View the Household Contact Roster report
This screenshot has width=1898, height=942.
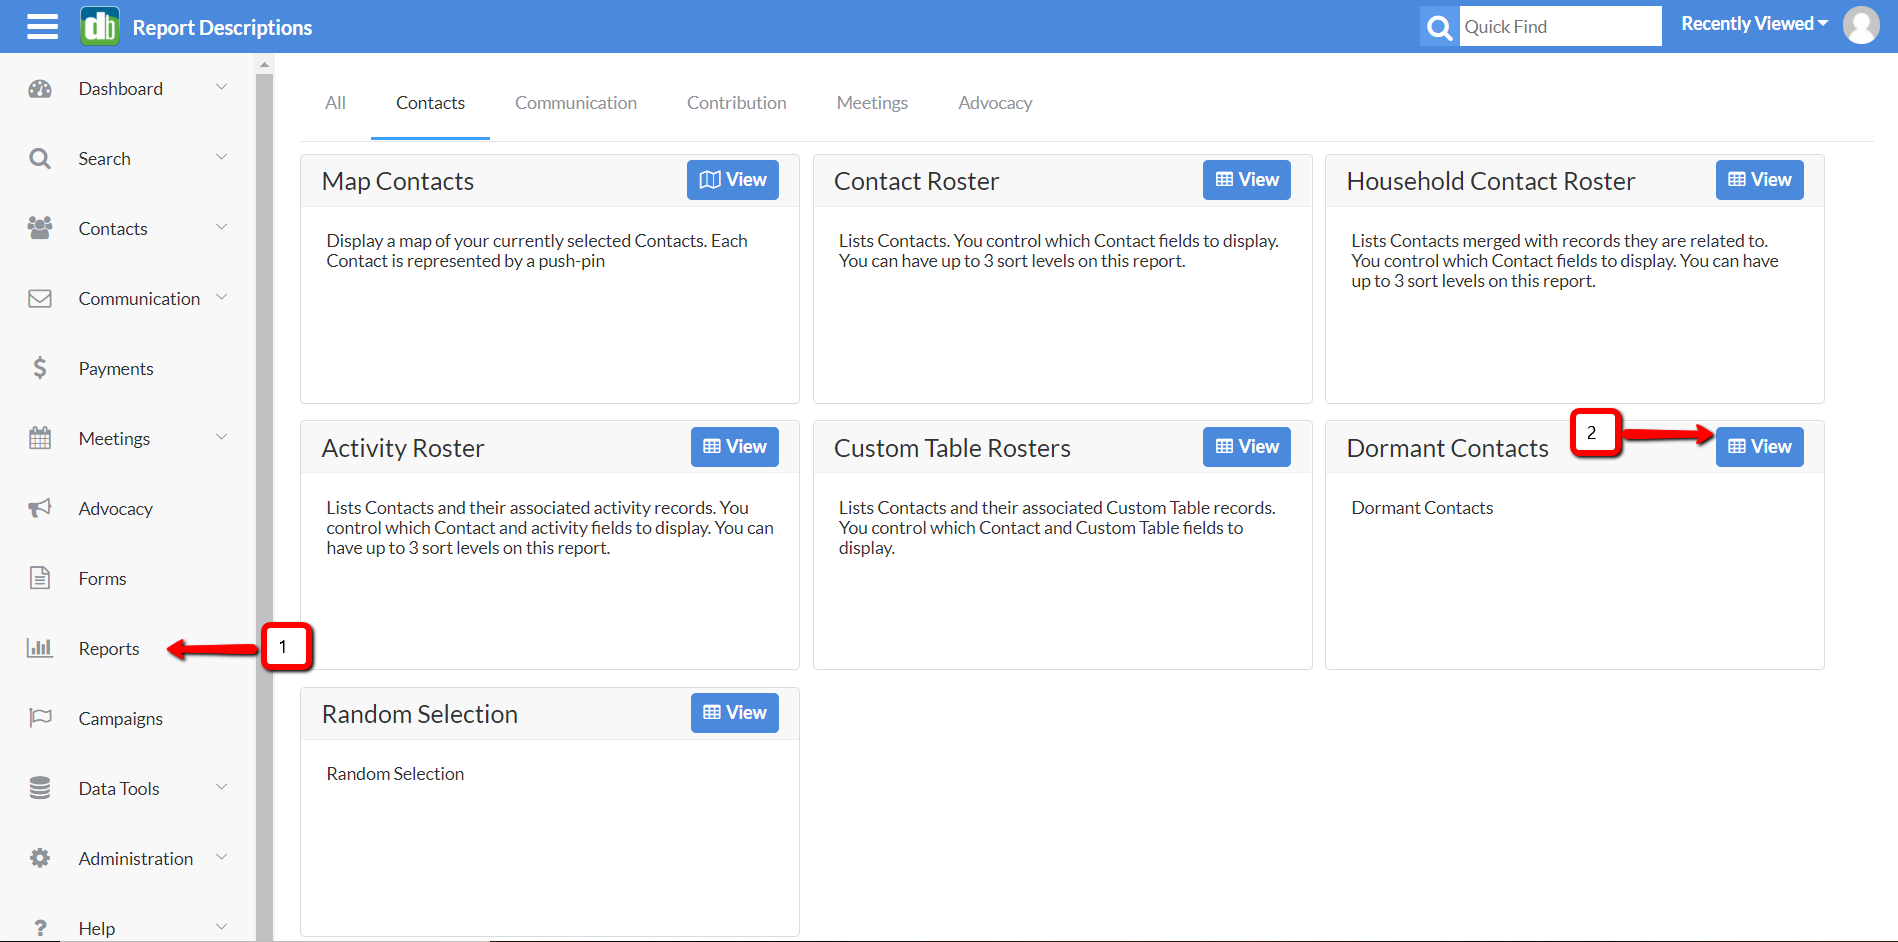coord(1760,180)
